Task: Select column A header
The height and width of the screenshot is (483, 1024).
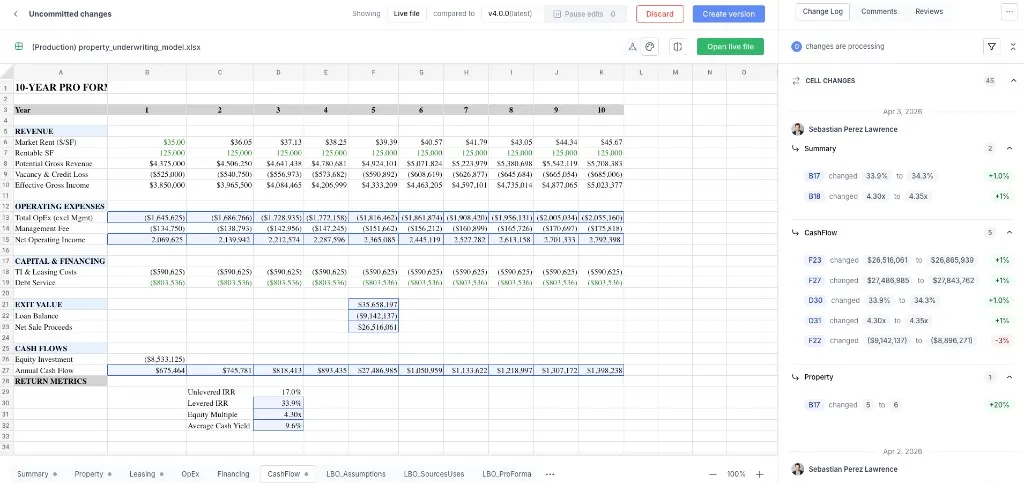Action: pos(61,72)
